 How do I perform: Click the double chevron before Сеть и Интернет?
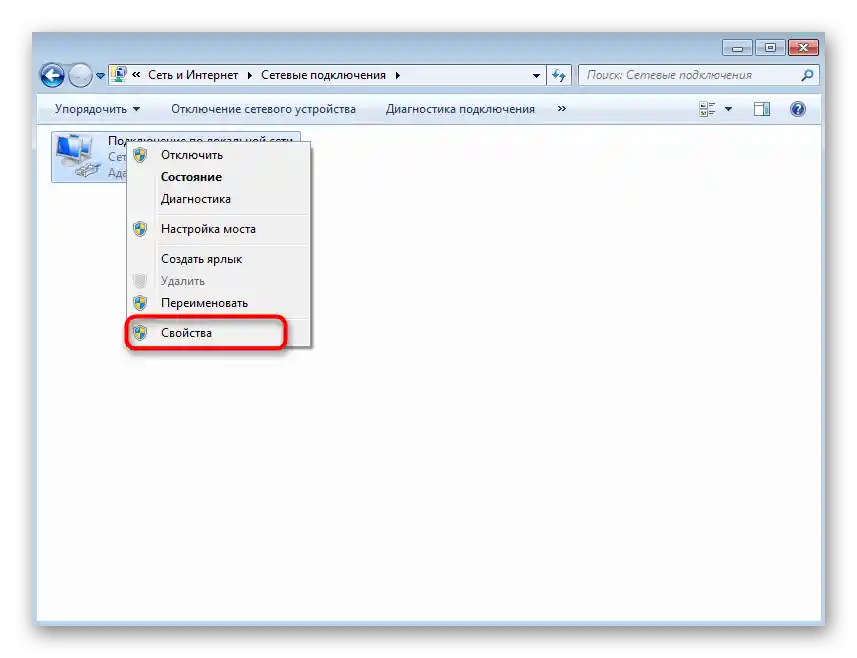136,75
